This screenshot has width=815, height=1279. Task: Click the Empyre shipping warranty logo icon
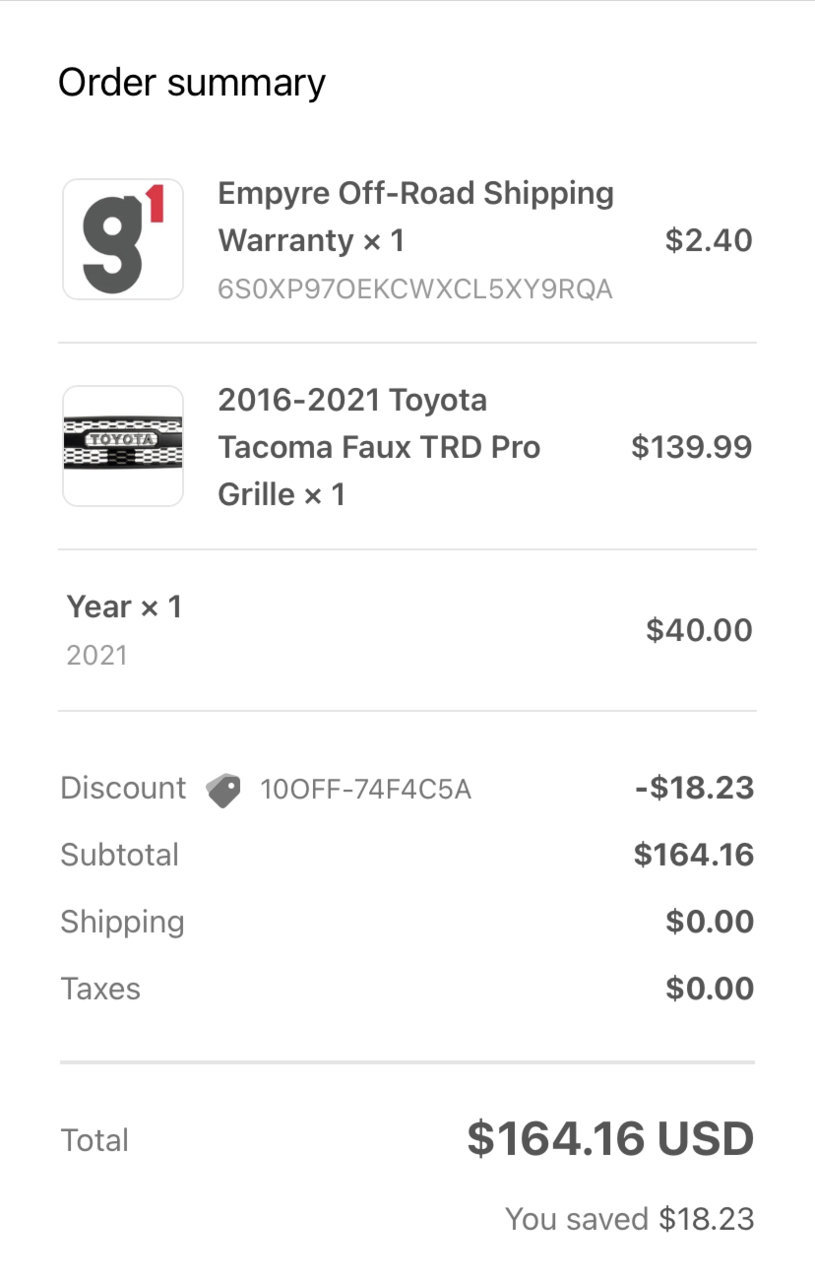pyautogui.click(x=123, y=239)
